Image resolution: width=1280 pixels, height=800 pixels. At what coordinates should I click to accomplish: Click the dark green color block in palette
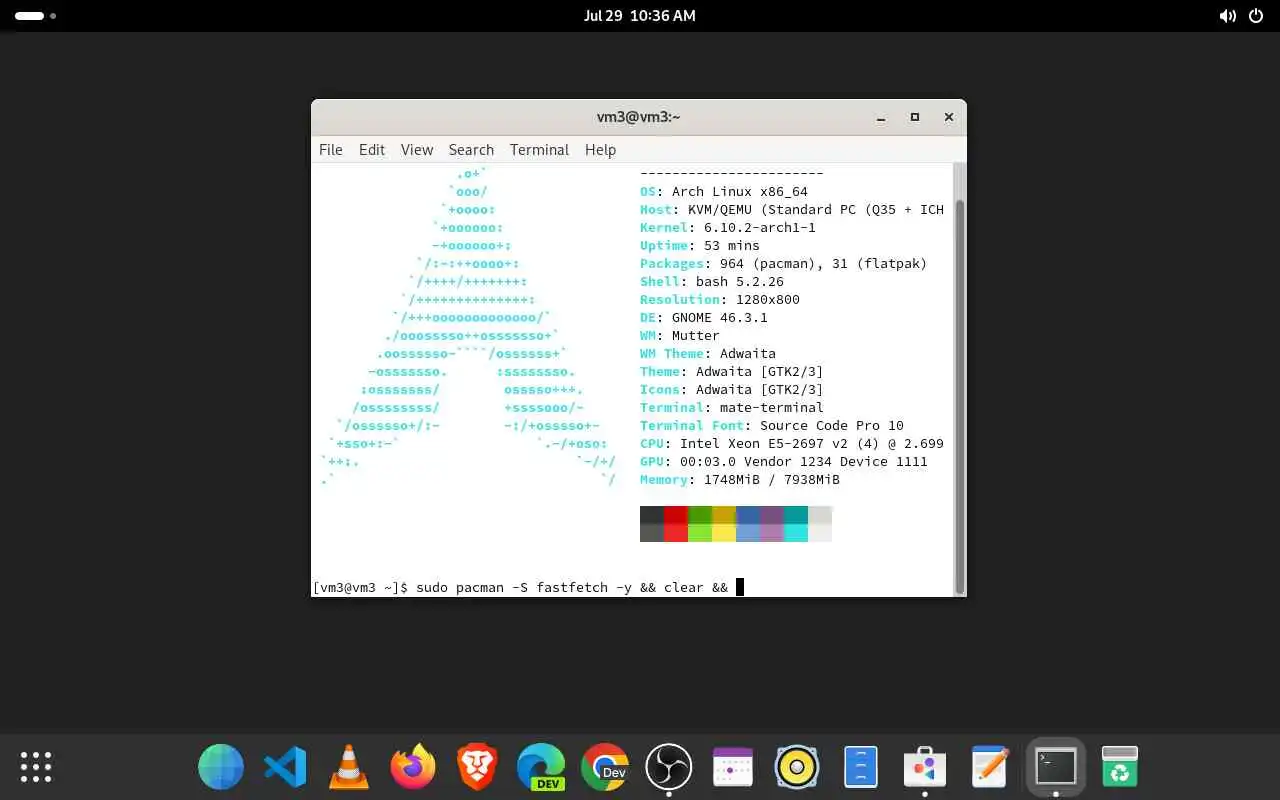coord(700,515)
